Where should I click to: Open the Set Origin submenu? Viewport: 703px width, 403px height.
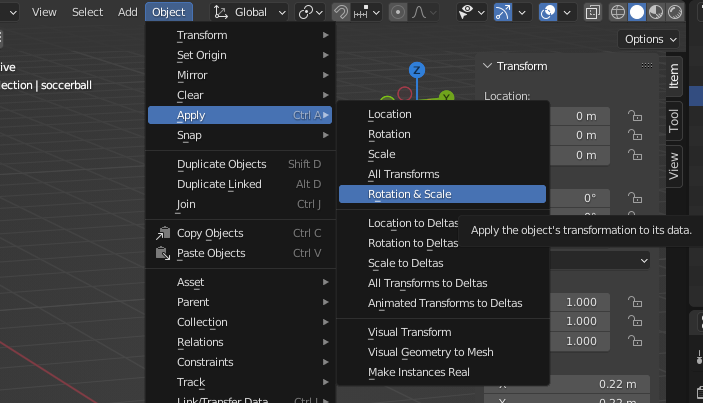click(240, 55)
